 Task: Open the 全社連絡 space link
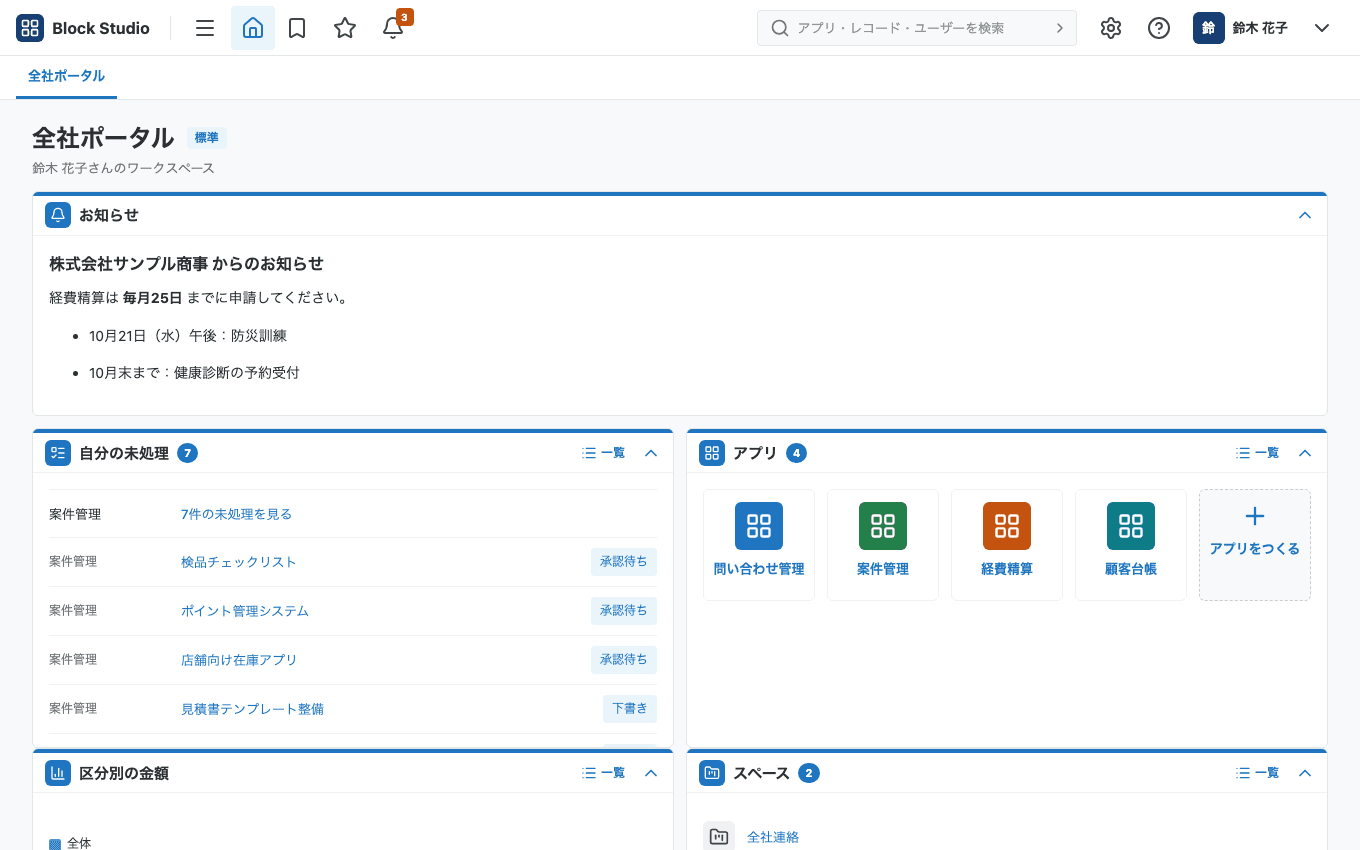tap(773, 837)
